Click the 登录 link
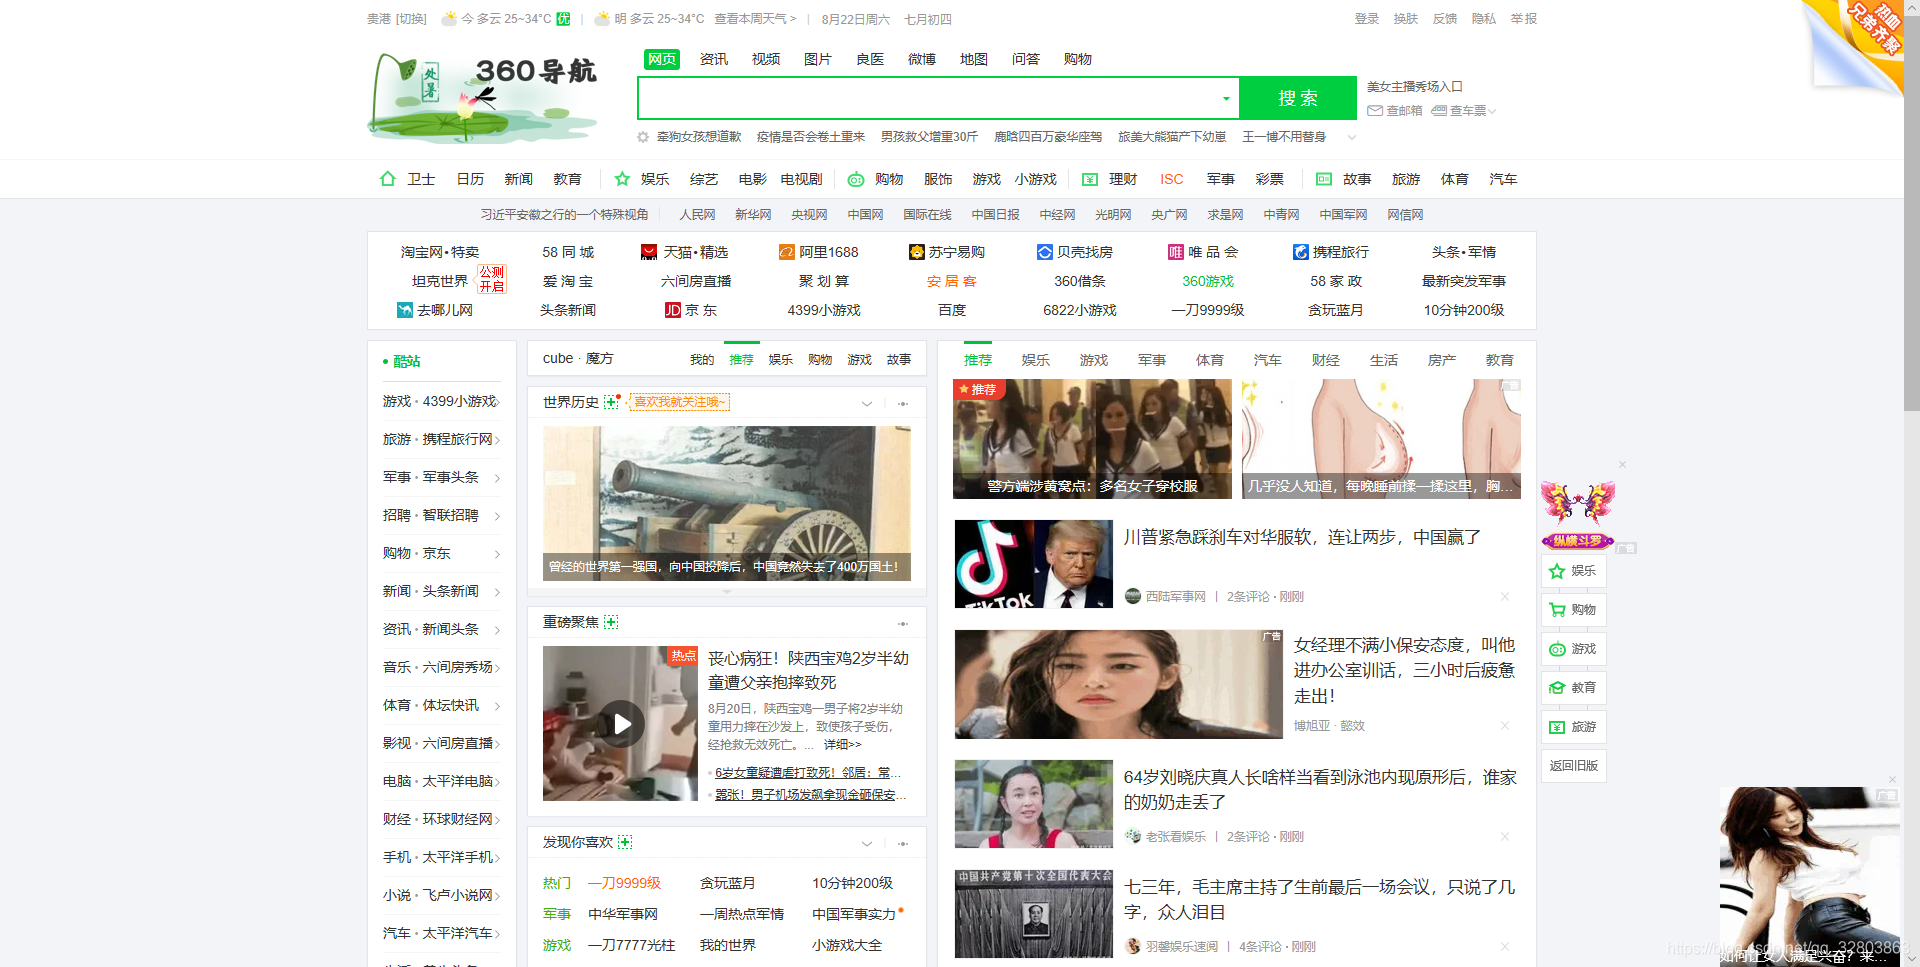Screen dimensions: 1920x967 point(1366,18)
